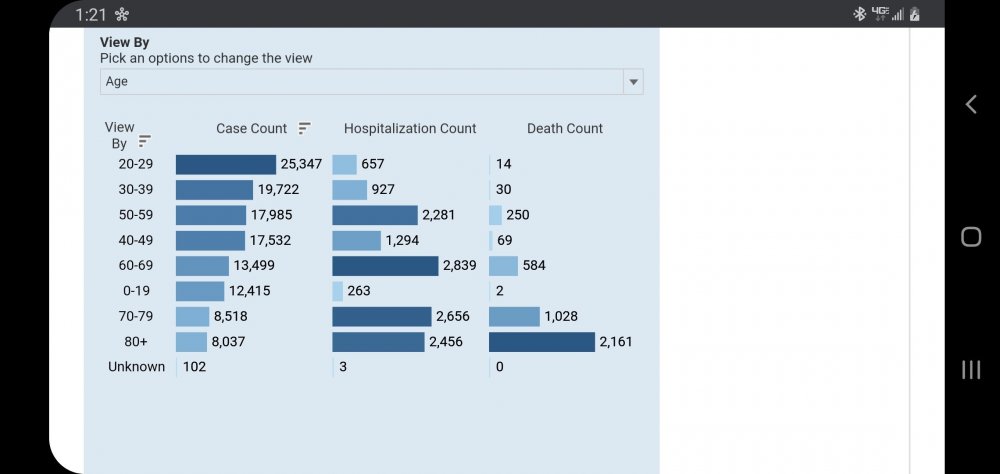This screenshot has width=1000, height=474.
Task: Click the 102 unknown case value
Action: point(195,367)
